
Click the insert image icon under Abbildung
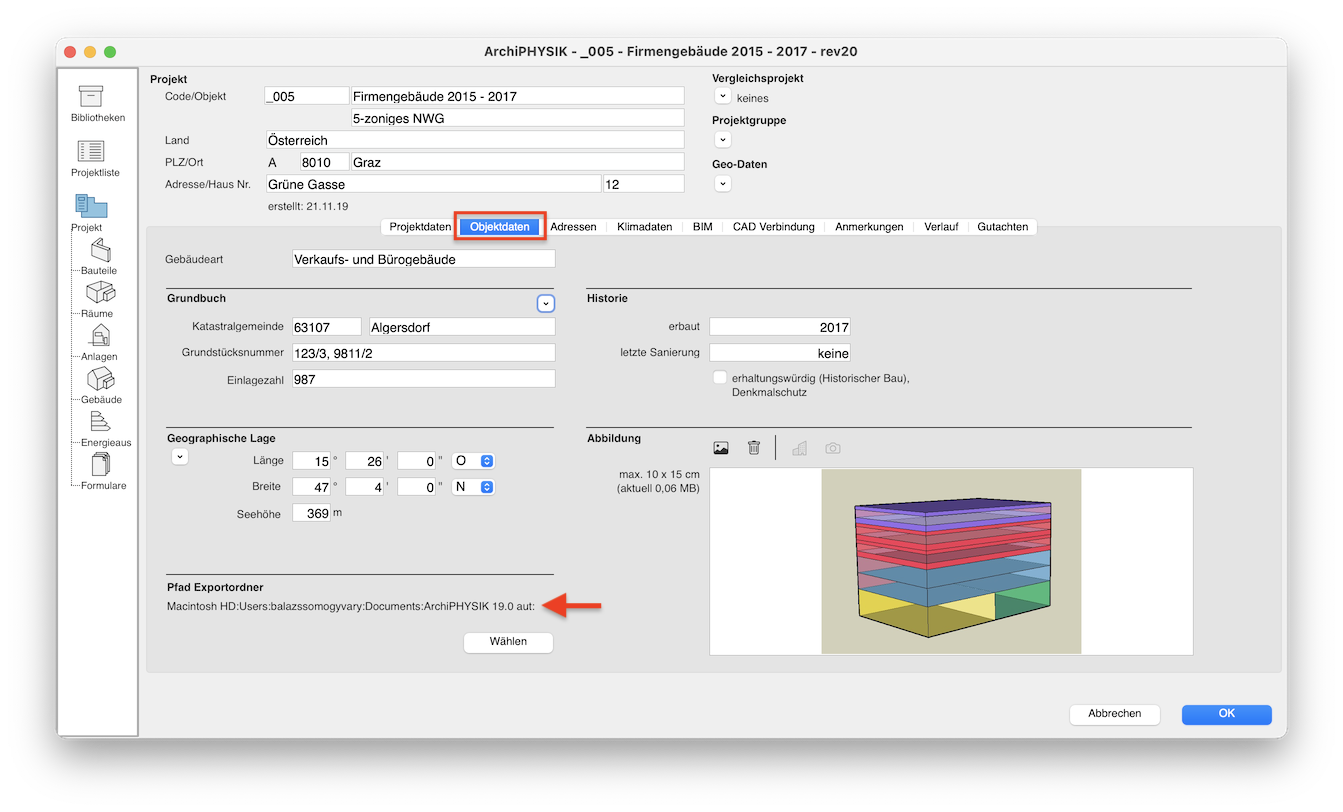(x=721, y=448)
